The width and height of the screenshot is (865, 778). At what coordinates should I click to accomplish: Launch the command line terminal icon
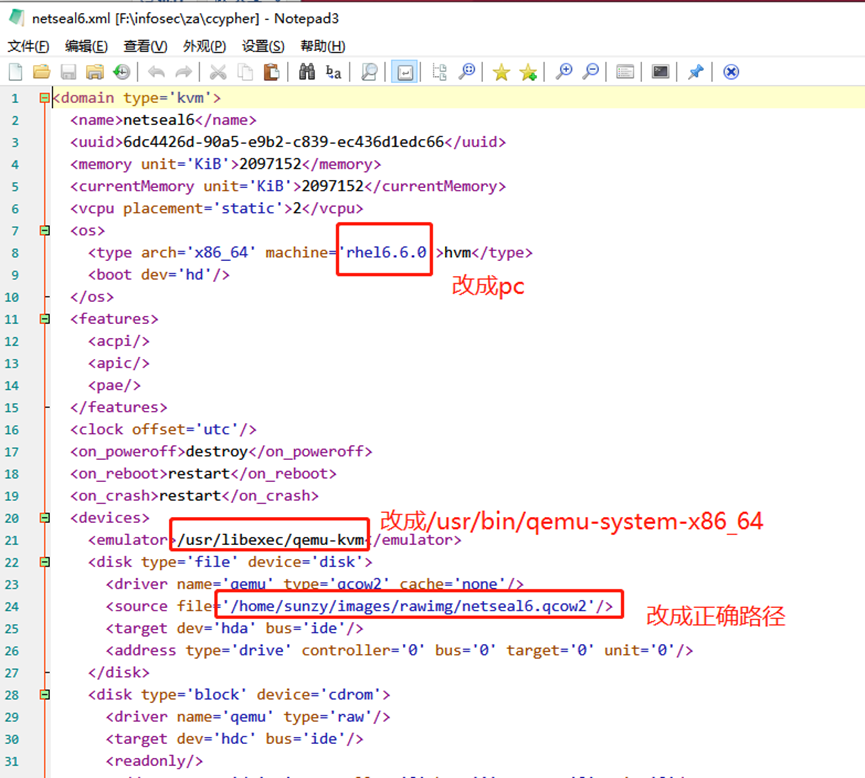click(x=660, y=72)
